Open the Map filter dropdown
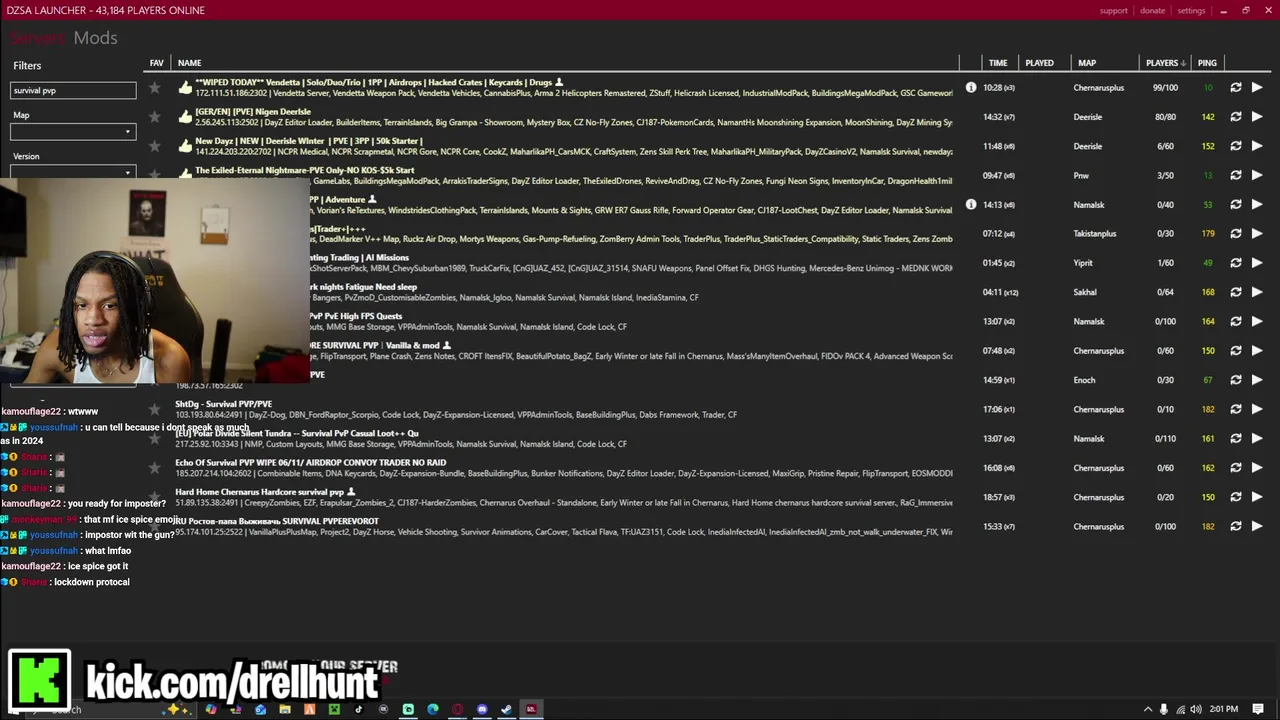This screenshot has width=1280, height=720. (73, 132)
